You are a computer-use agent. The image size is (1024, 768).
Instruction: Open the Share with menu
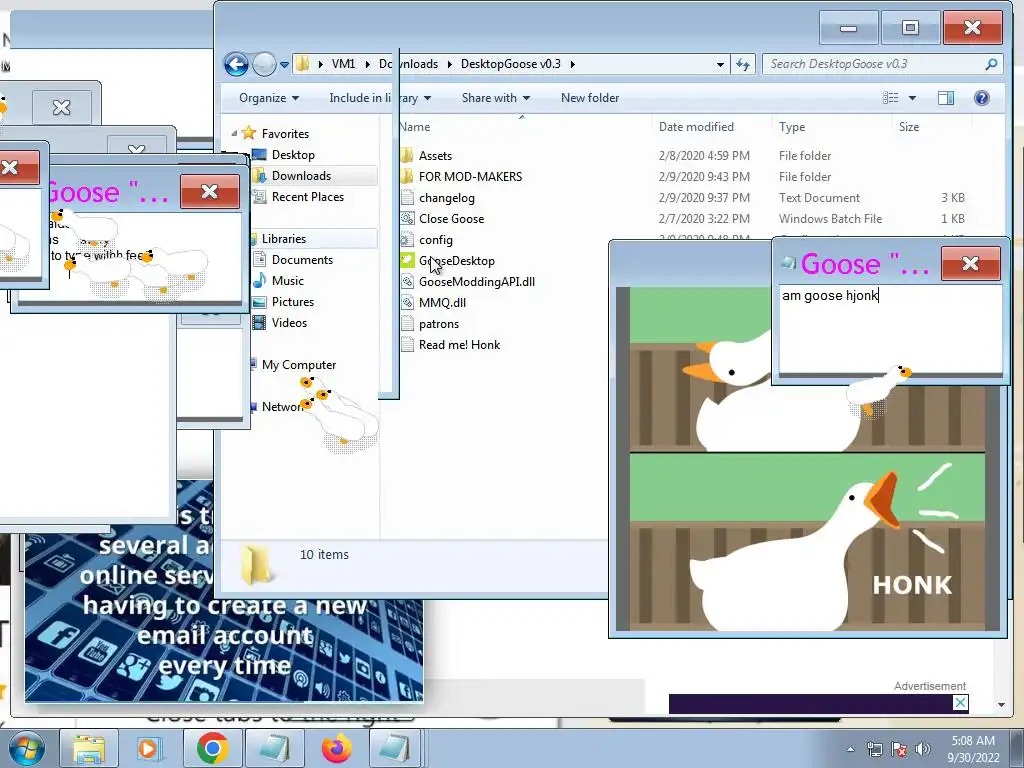point(496,98)
